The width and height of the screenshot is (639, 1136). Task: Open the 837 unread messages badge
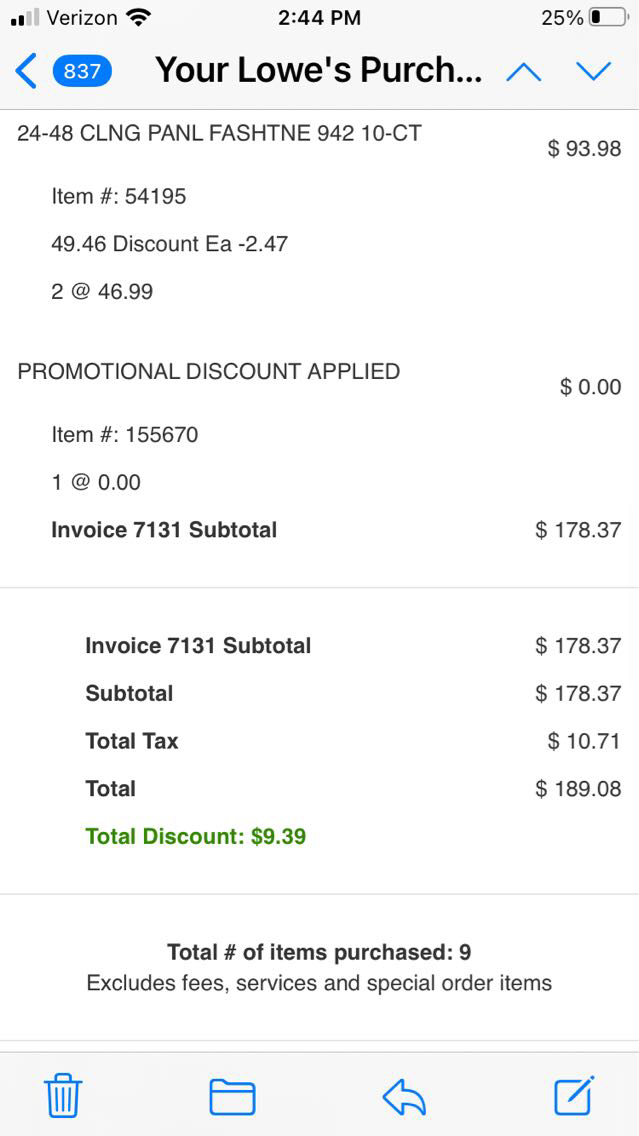tap(81, 71)
